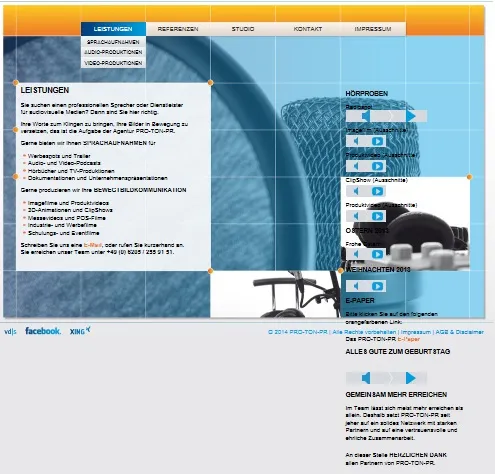Play the Radiospot audio sample

(411, 116)
